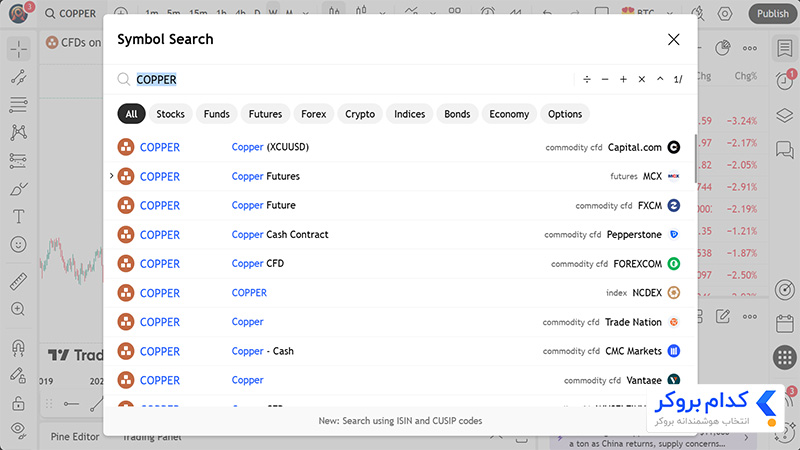Image resolution: width=800 pixels, height=450 pixels.
Task: Toggle lock all drawing tools
Action: pos(18,403)
